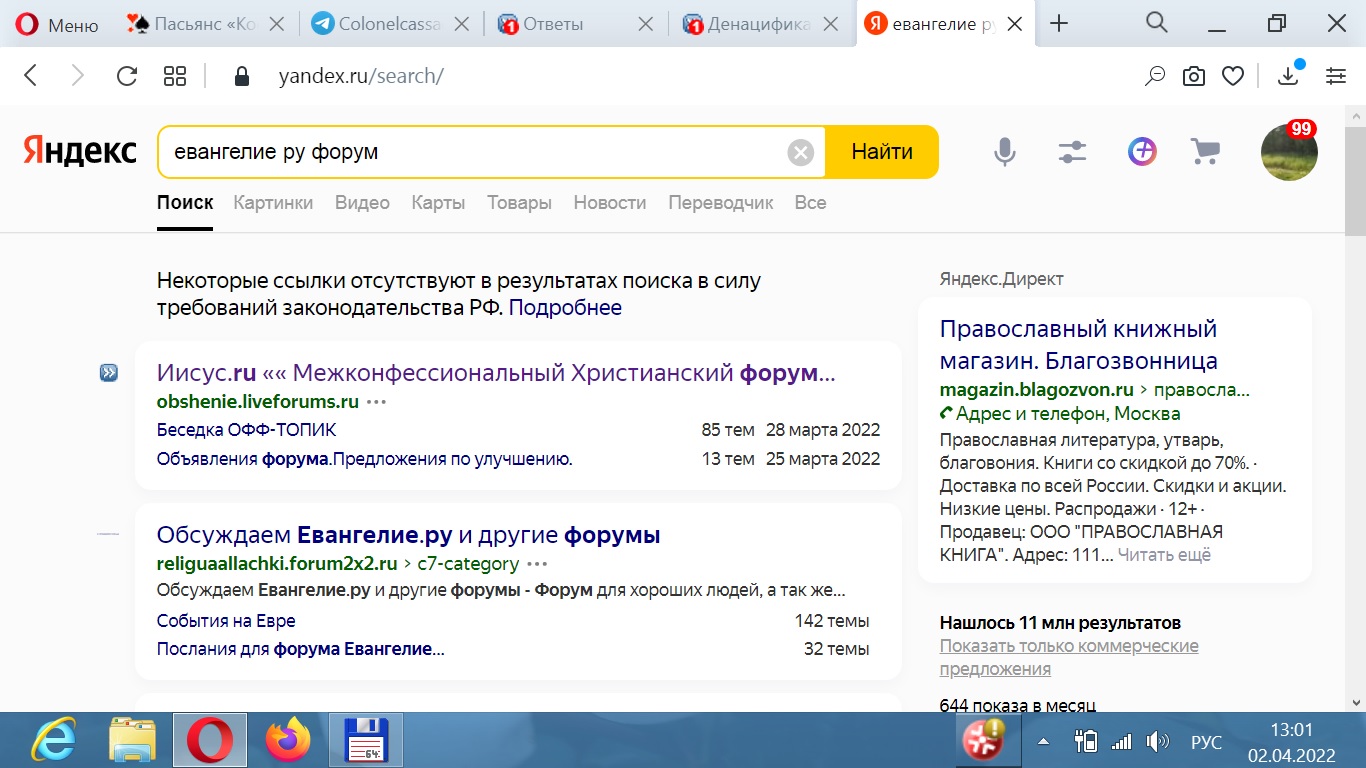
Task: Open События на Евре sublink
Action: (x=226, y=621)
